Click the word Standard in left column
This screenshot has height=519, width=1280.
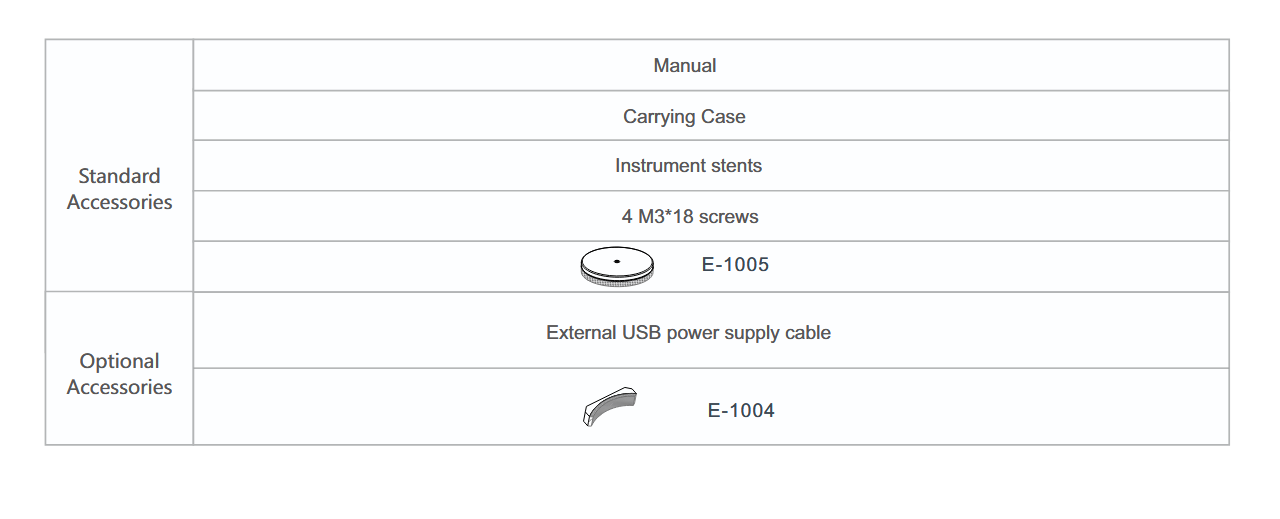(x=120, y=176)
